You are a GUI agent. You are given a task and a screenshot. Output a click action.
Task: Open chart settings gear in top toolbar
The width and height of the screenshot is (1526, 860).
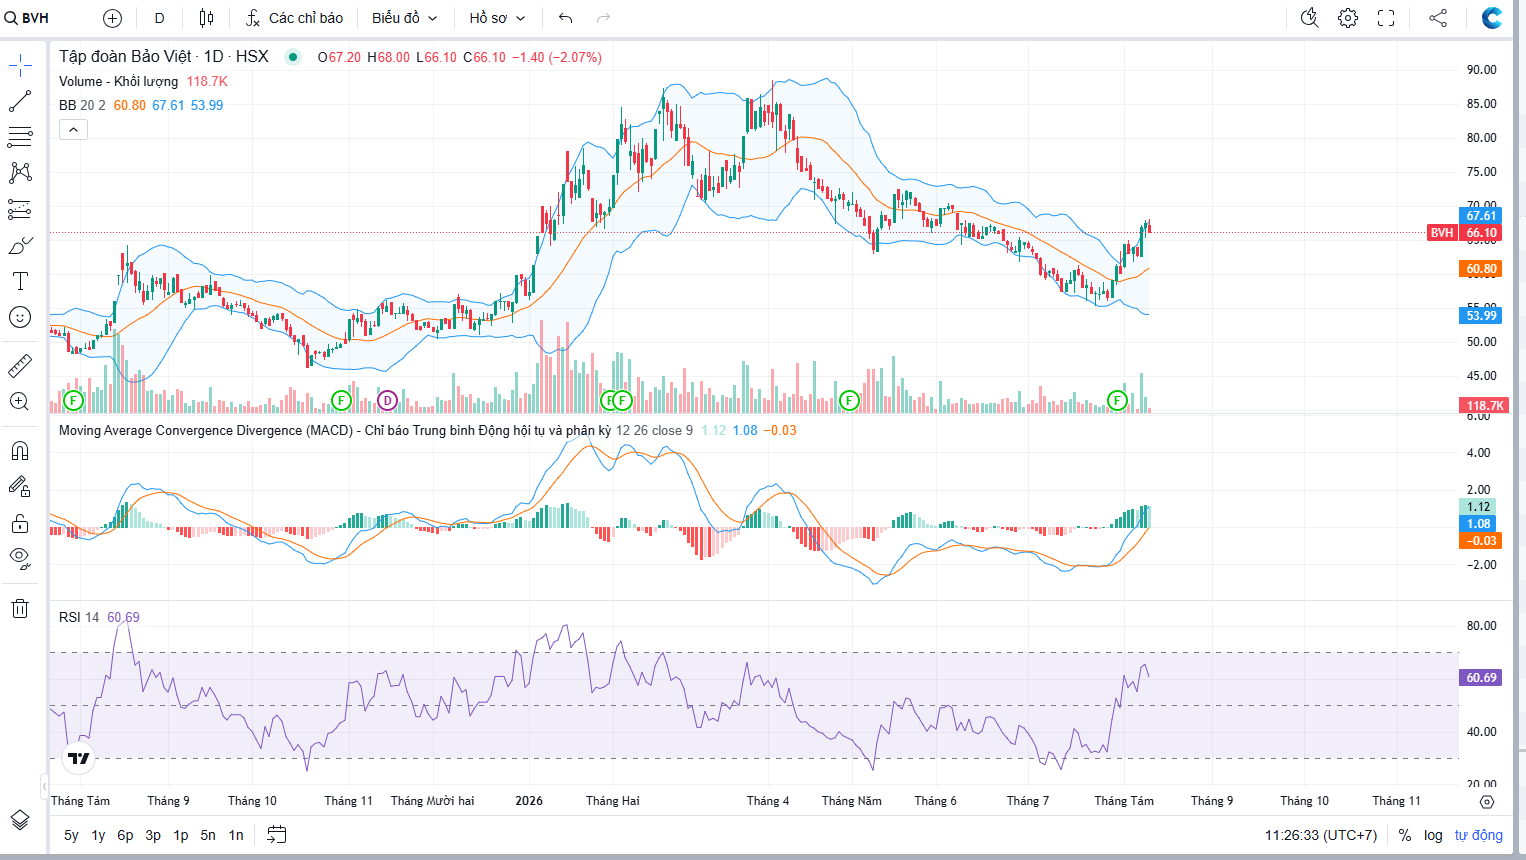[1348, 18]
